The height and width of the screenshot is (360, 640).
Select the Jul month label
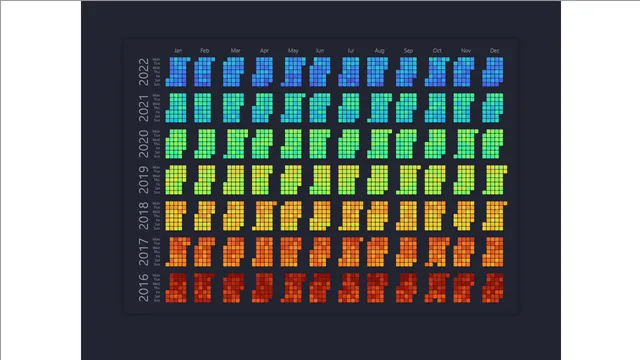coord(351,51)
